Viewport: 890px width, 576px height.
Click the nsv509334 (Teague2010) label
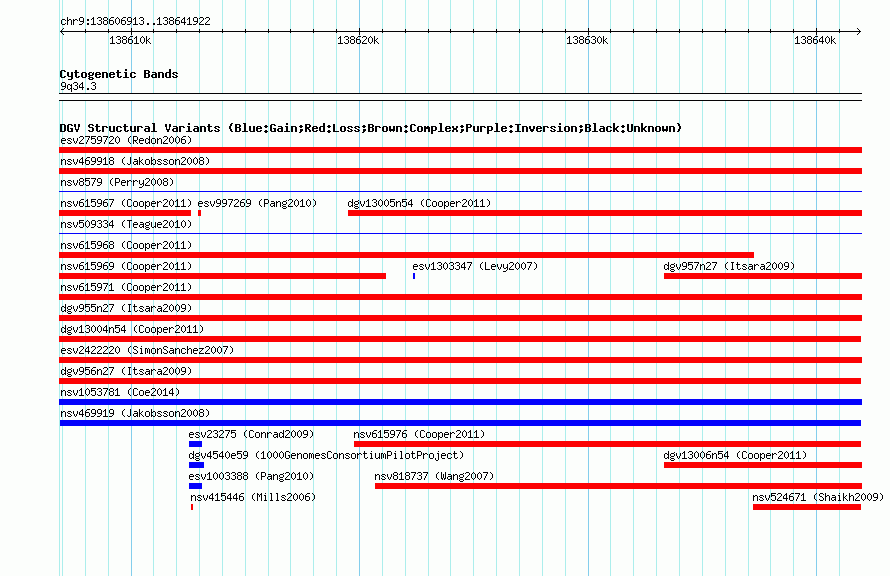(x=126, y=224)
